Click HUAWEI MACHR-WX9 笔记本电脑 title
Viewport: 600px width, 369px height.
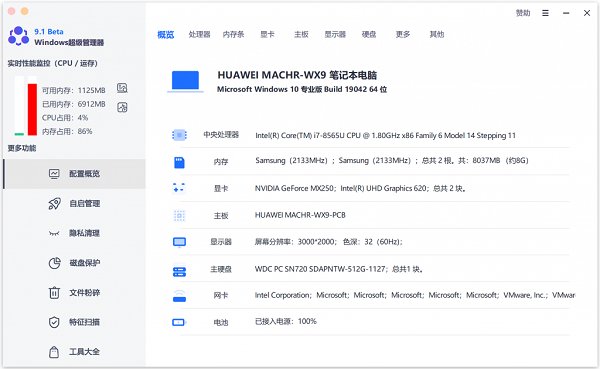click(297, 75)
